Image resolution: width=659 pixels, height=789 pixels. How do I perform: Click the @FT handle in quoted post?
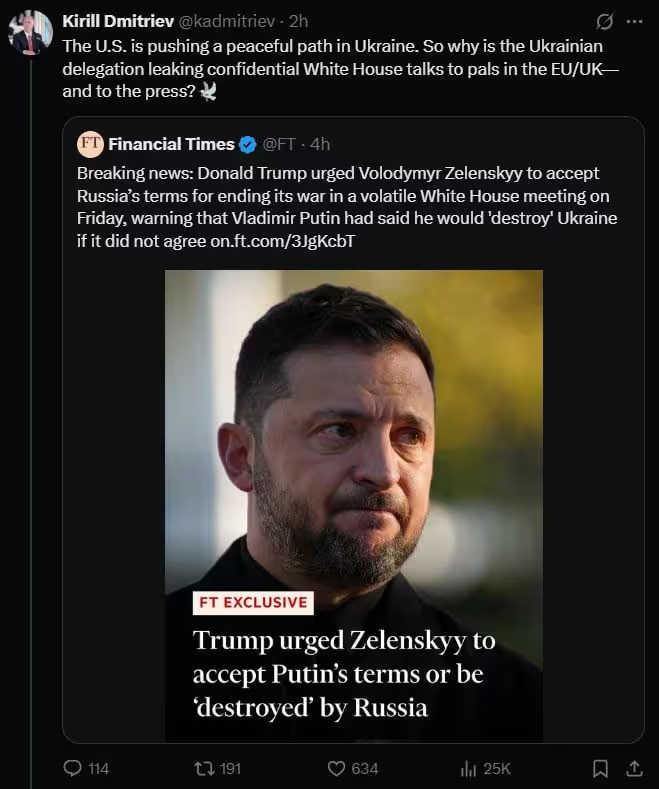[279, 145]
